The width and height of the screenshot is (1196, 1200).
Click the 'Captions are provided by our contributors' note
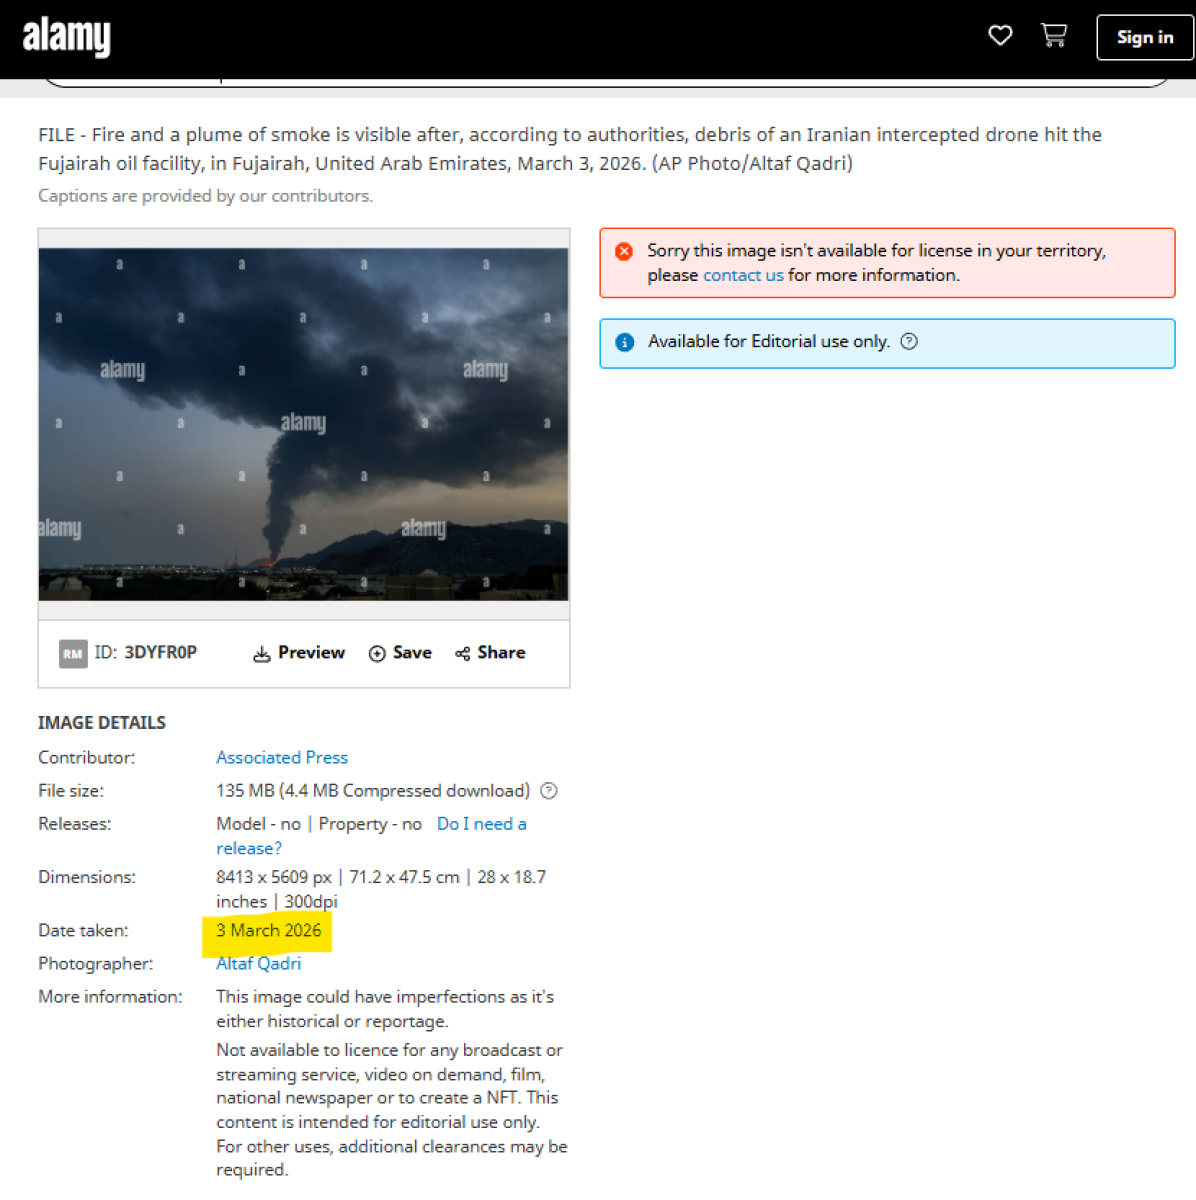tap(205, 196)
